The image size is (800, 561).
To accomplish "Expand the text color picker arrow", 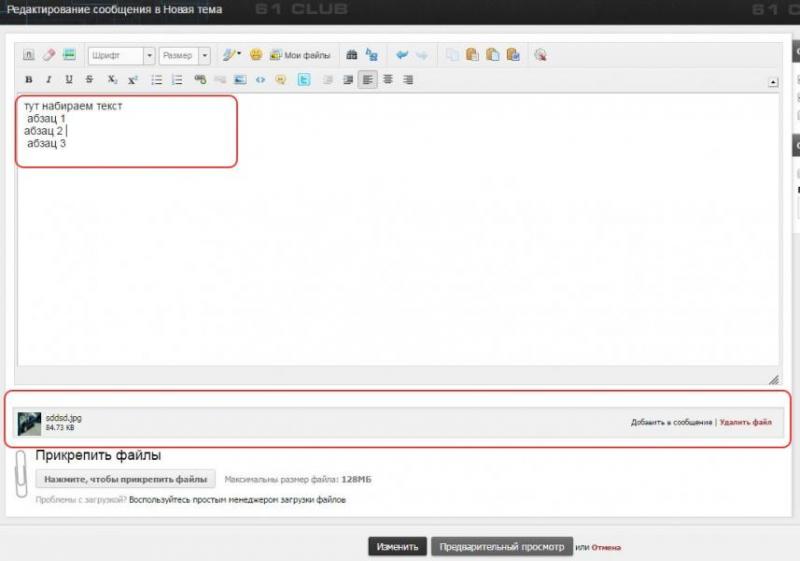I will point(239,56).
